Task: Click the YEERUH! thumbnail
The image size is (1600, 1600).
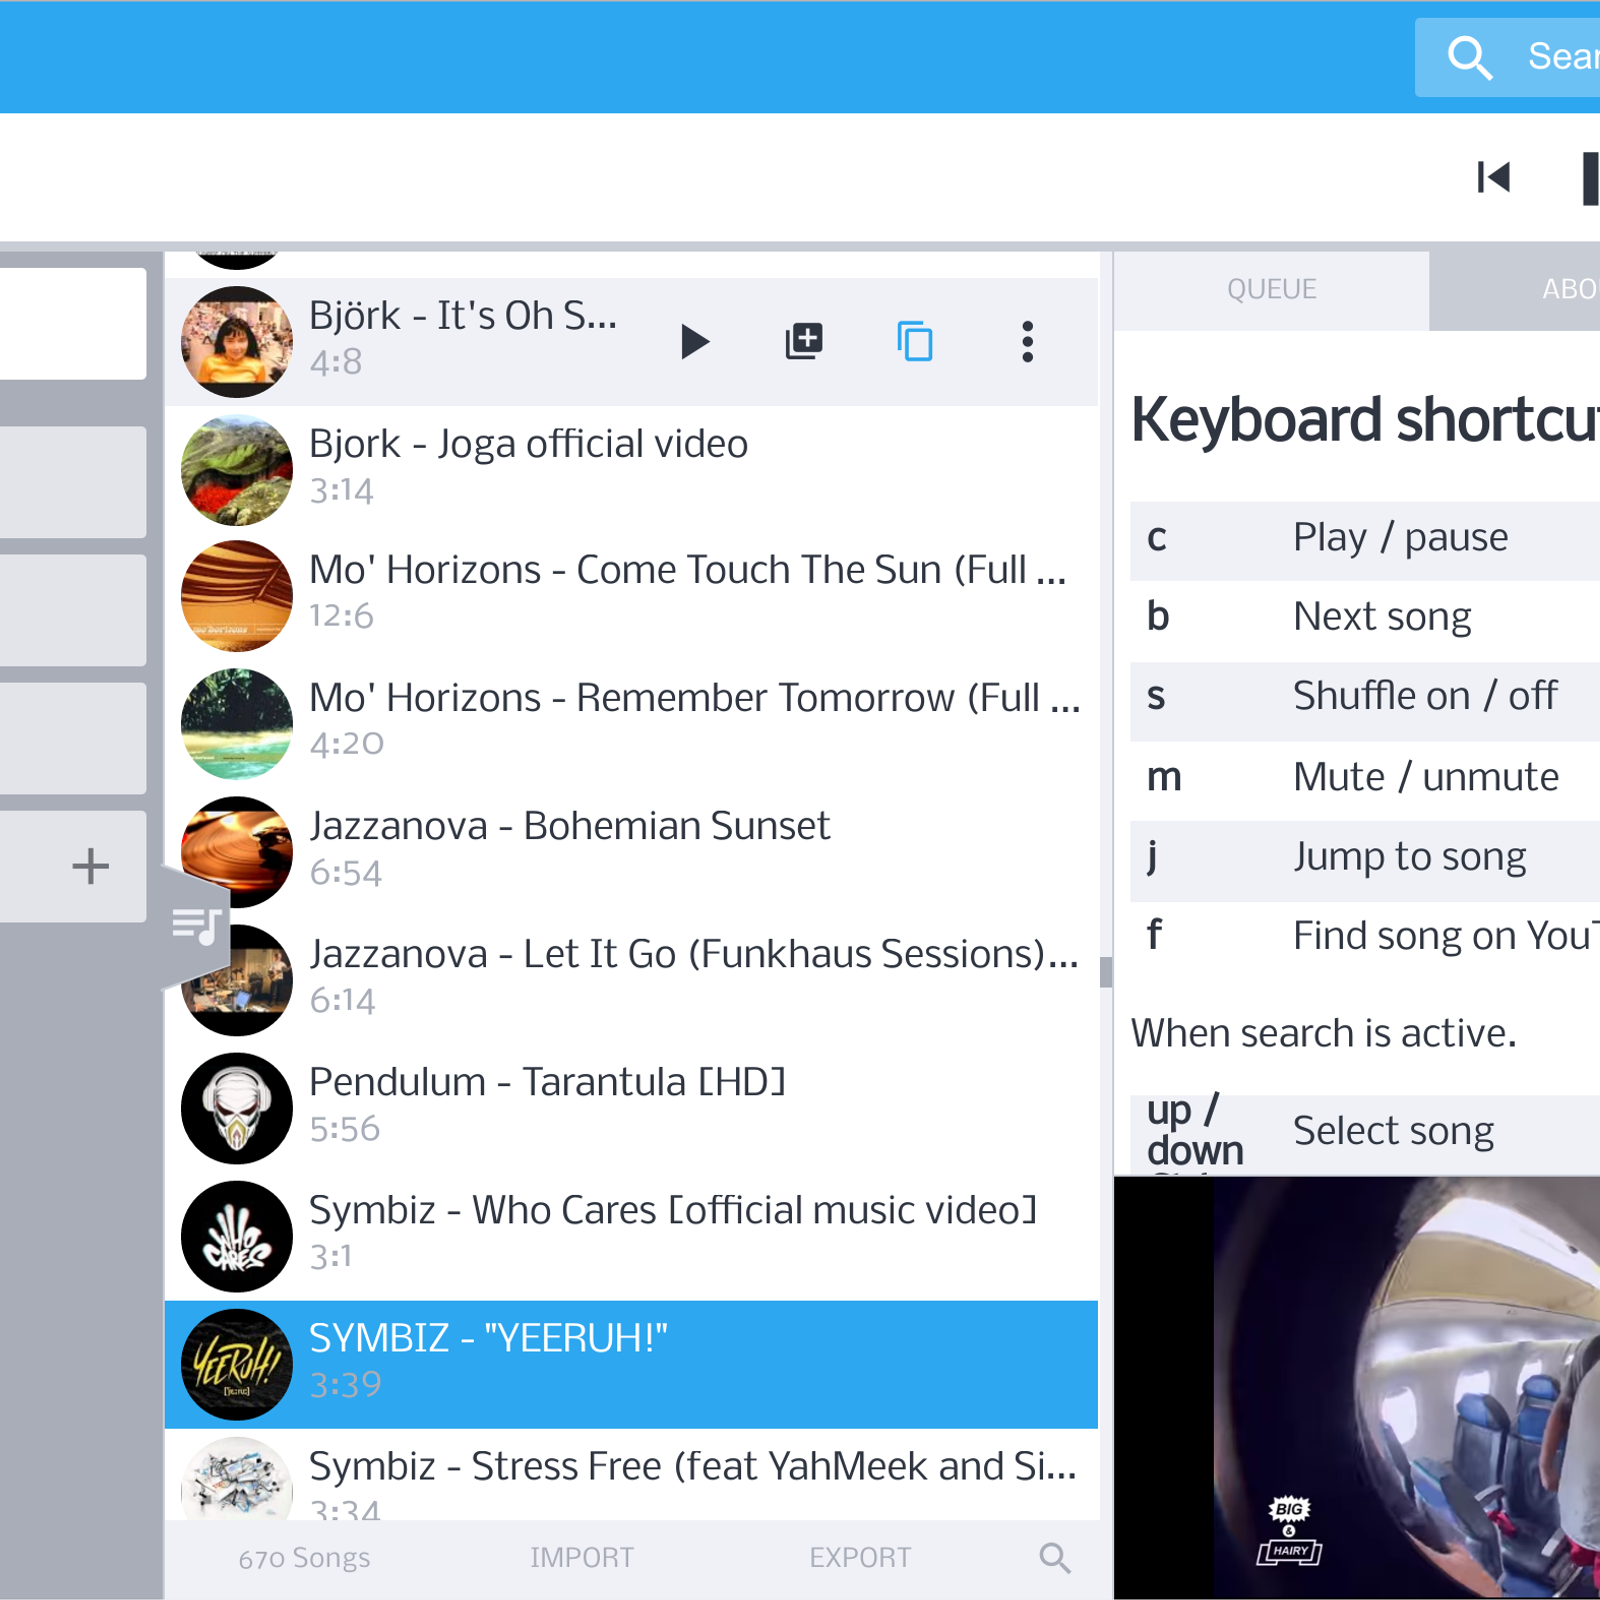Action: point(237,1364)
